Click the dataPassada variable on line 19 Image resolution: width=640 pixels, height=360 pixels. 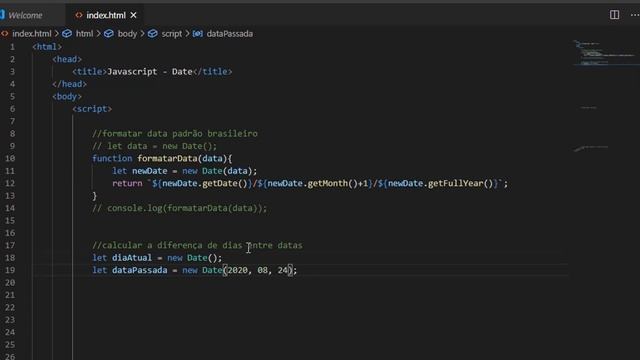pyautogui.click(x=140, y=270)
